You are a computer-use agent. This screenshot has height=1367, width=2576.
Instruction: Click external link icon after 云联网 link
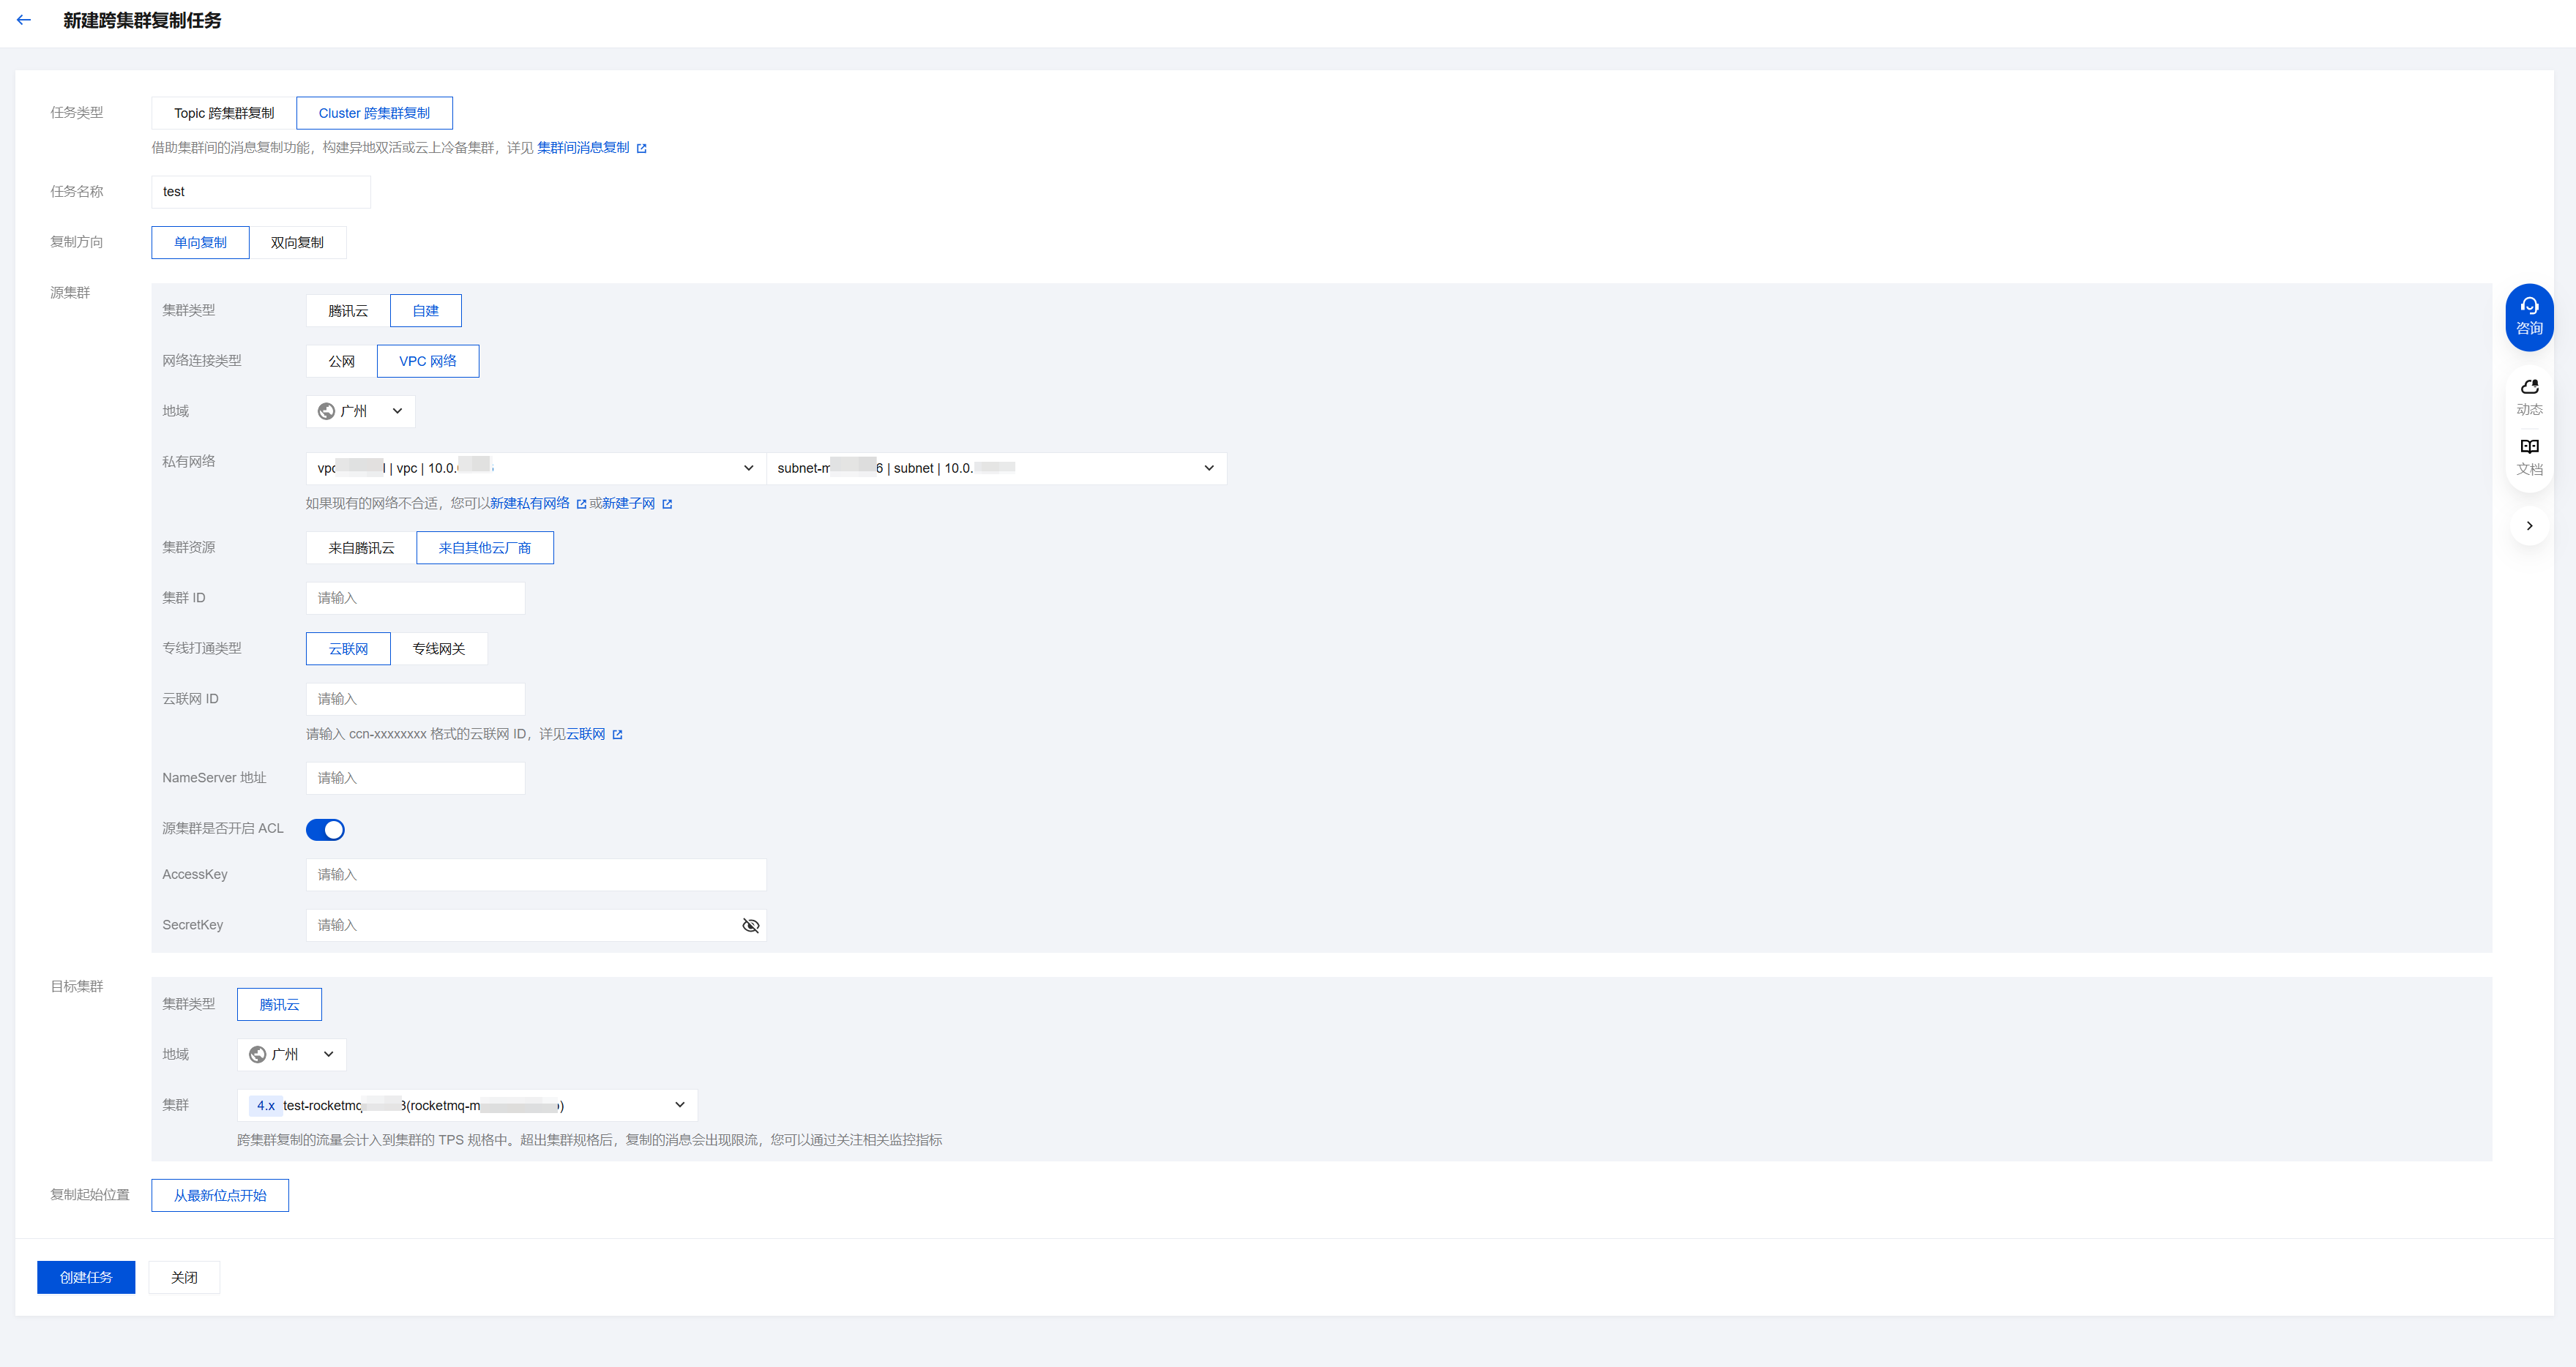[x=617, y=735]
